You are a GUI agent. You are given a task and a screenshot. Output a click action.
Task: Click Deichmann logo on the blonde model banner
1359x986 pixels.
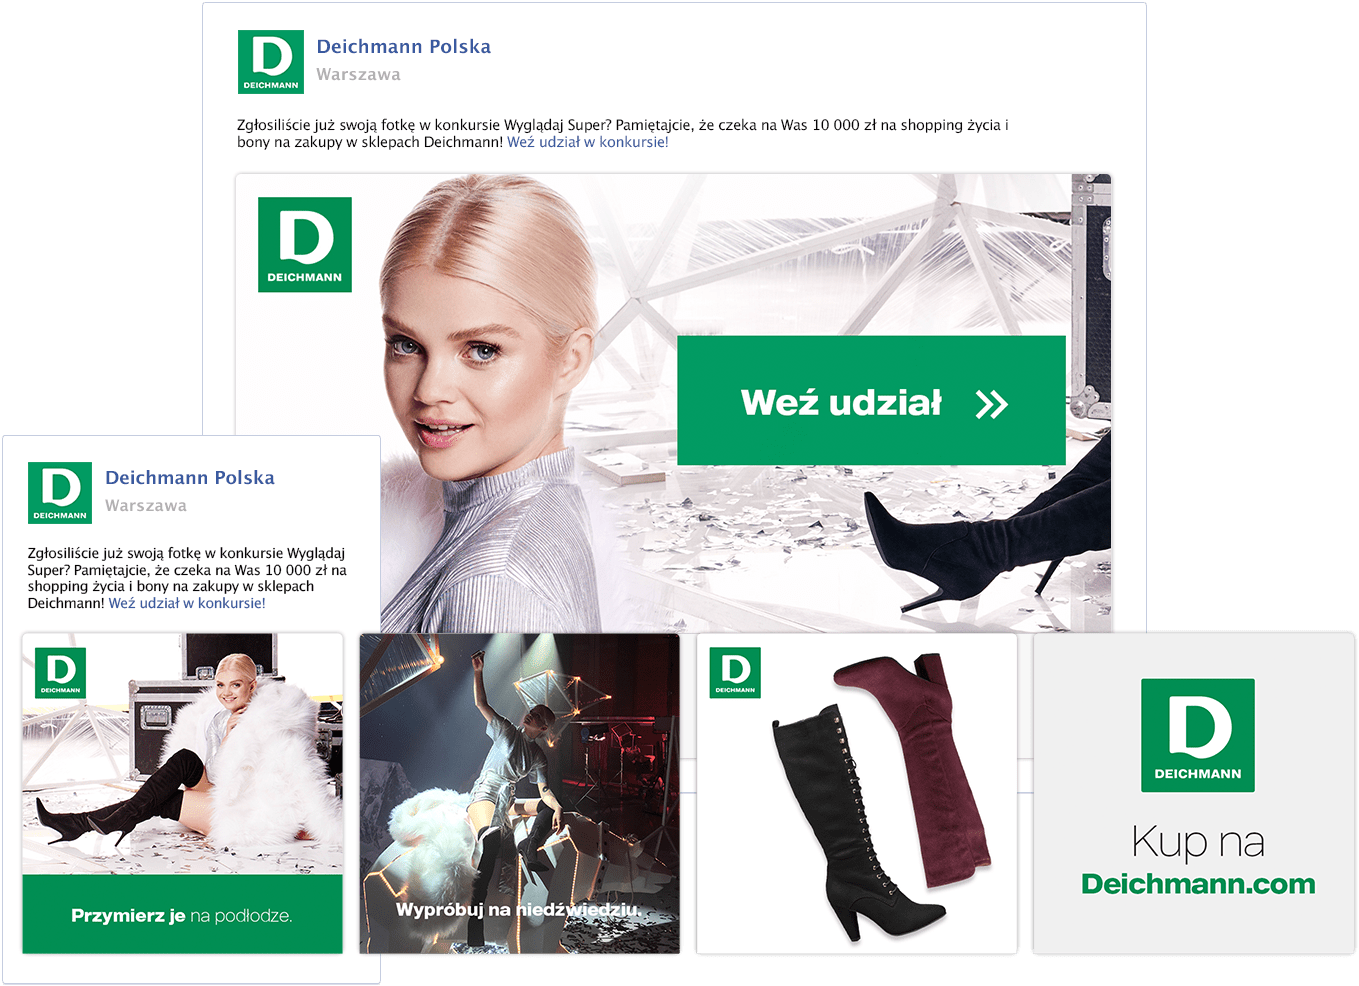point(305,245)
